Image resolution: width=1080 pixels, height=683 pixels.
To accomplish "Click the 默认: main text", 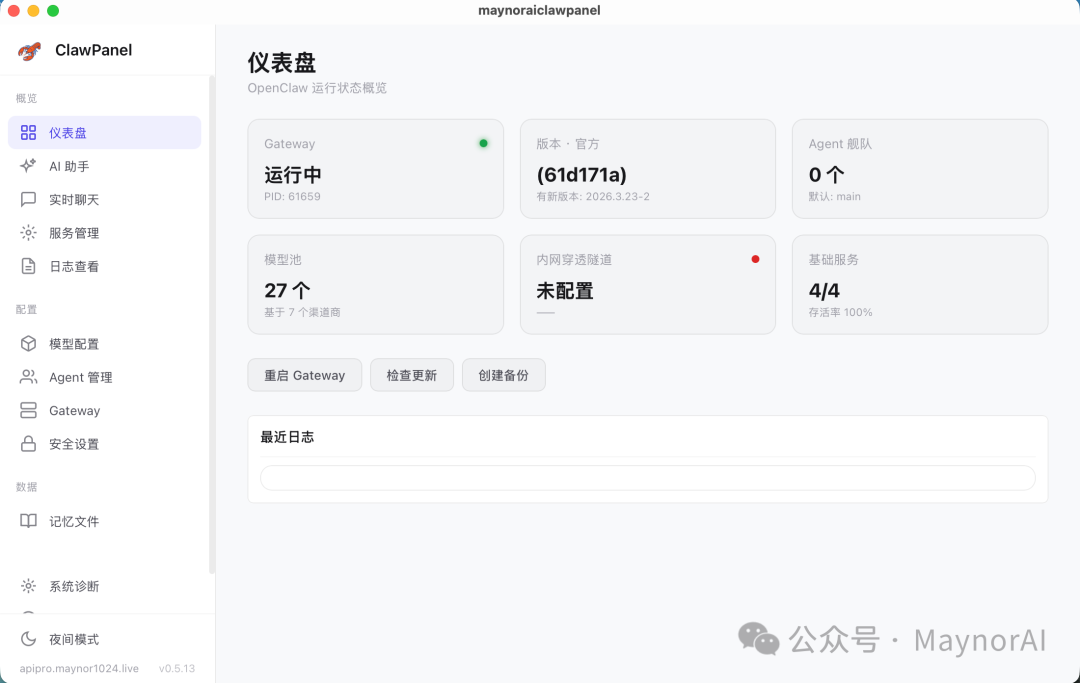I will point(835,197).
